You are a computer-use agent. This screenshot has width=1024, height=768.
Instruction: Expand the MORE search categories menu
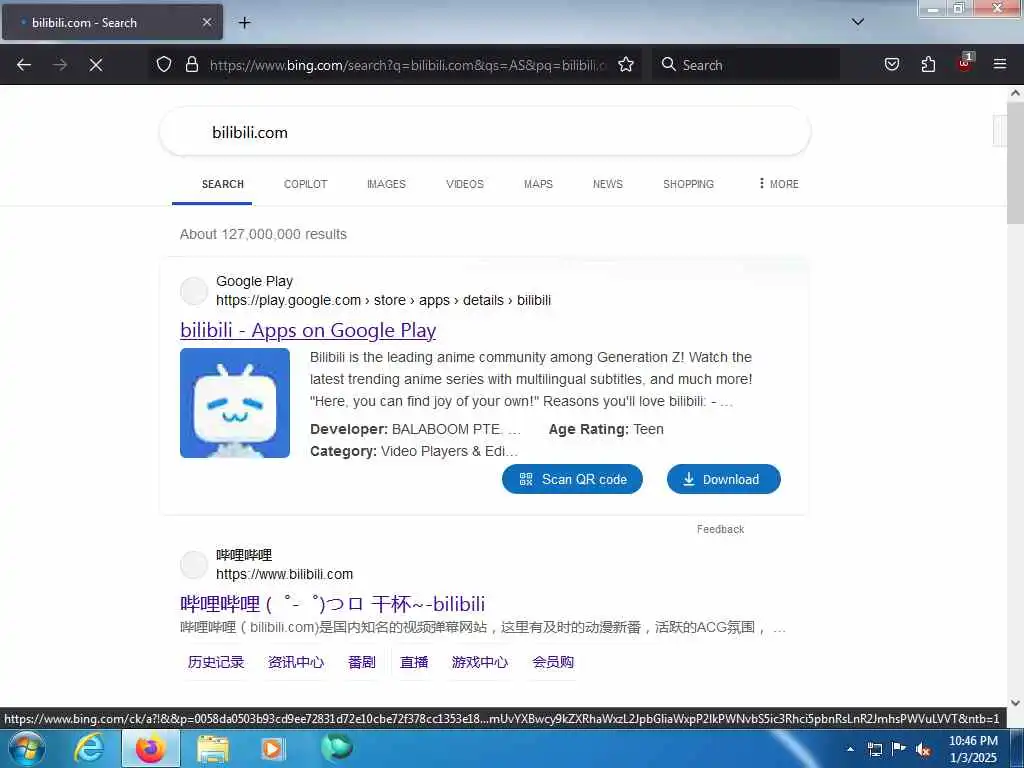778,184
